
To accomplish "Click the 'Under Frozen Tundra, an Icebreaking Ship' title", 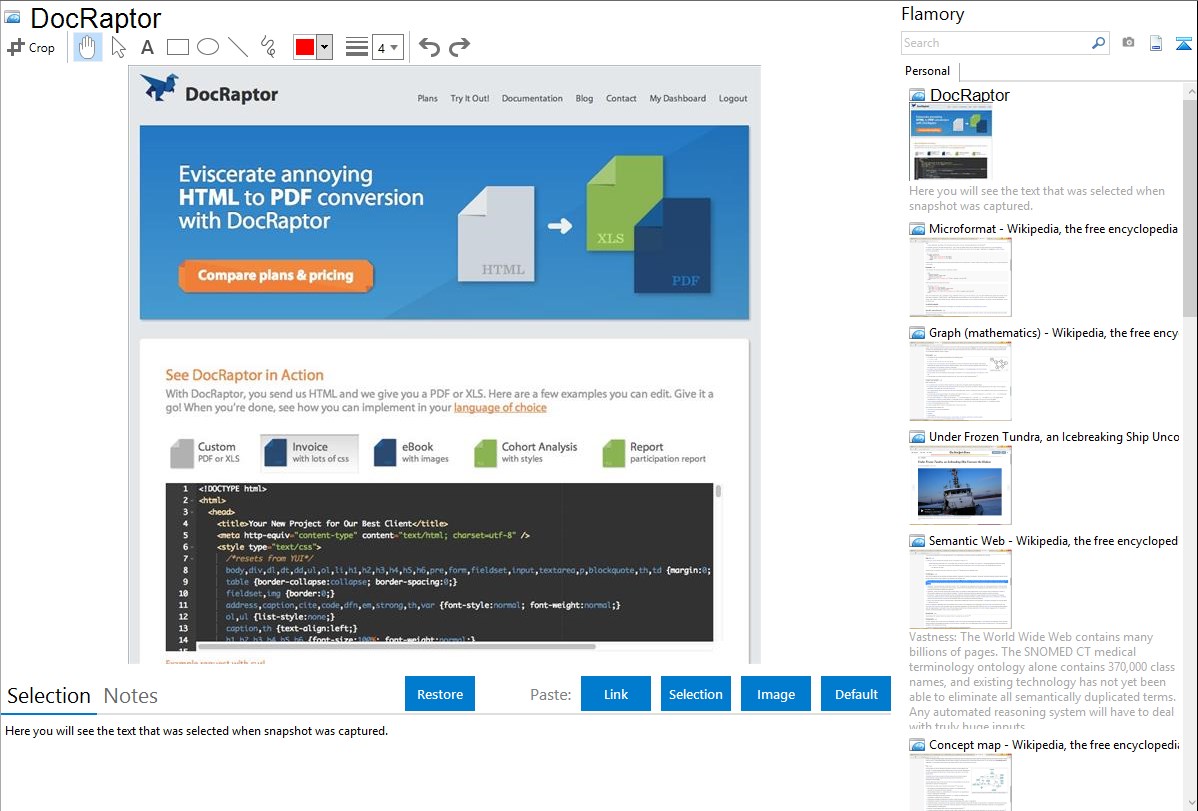I will pos(1054,437).
